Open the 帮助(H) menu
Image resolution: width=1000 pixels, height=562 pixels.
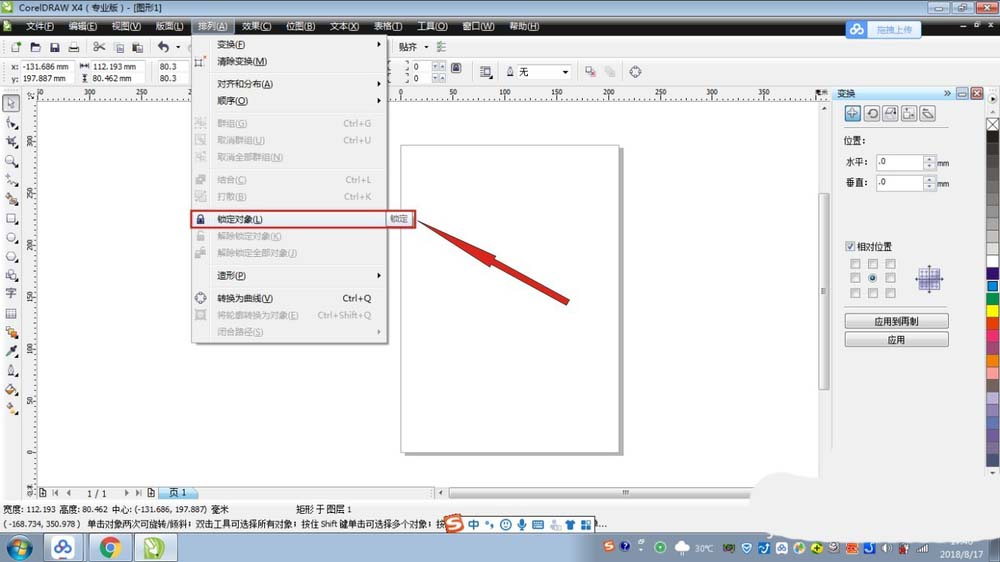(524, 26)
